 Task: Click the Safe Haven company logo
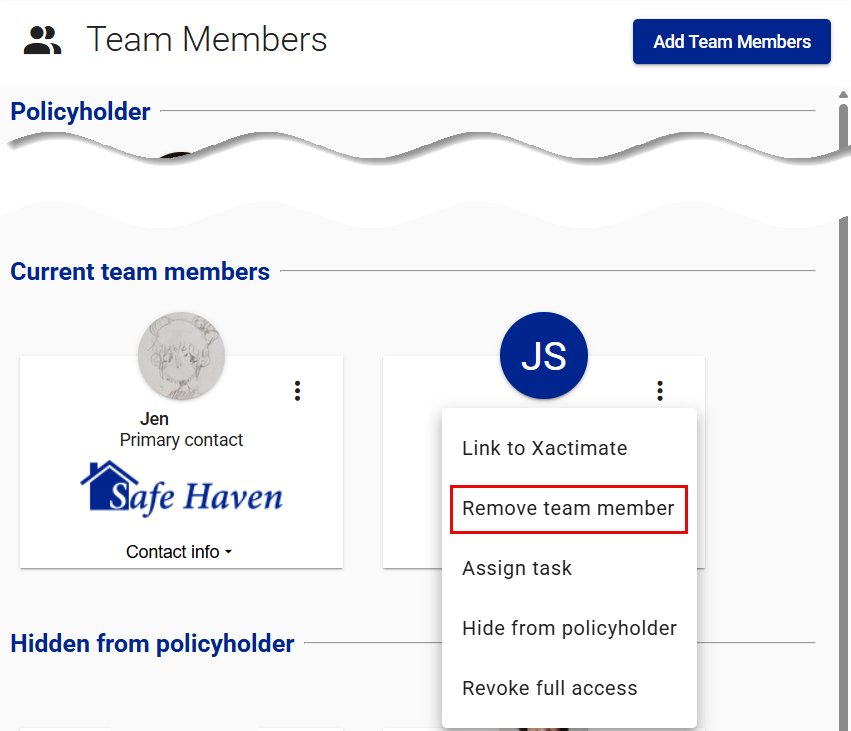click(181, 488)
